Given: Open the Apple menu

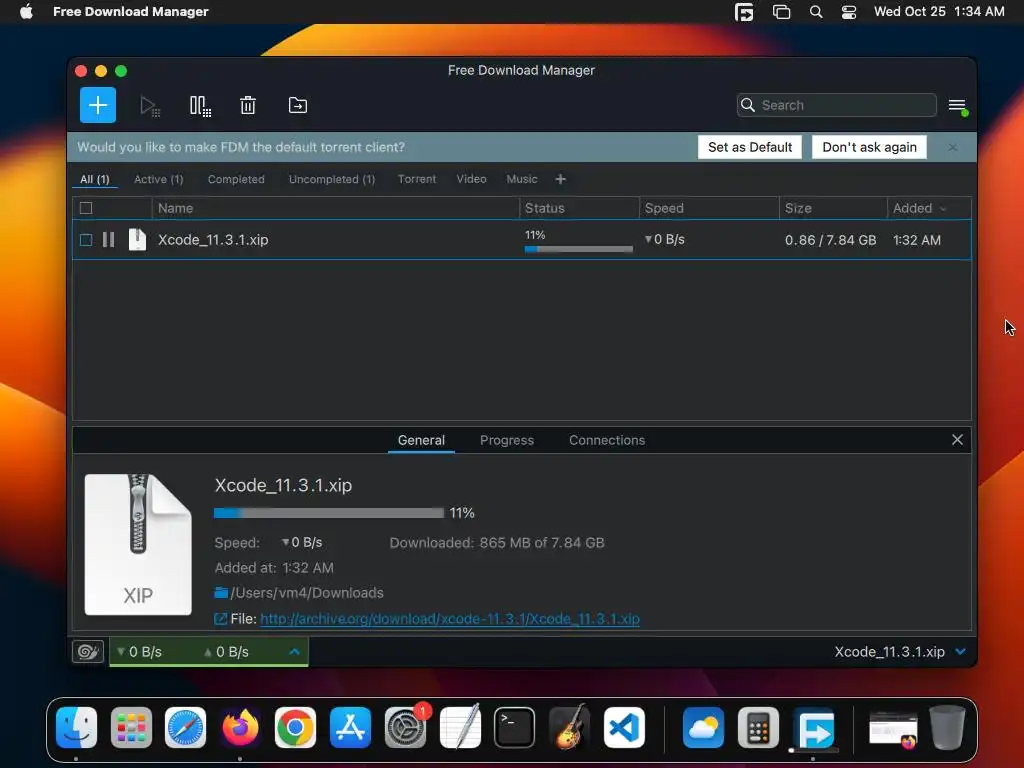Looking at the screenshot, I should pyautogui.click(x=26, y=12).
